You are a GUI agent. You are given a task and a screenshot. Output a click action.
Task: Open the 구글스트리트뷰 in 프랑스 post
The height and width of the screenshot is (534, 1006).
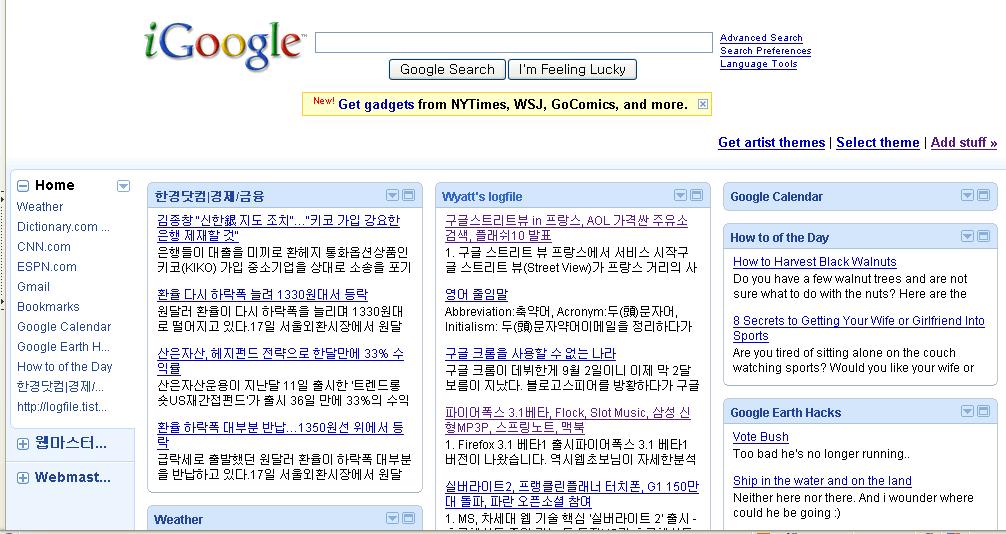(567, 228)
